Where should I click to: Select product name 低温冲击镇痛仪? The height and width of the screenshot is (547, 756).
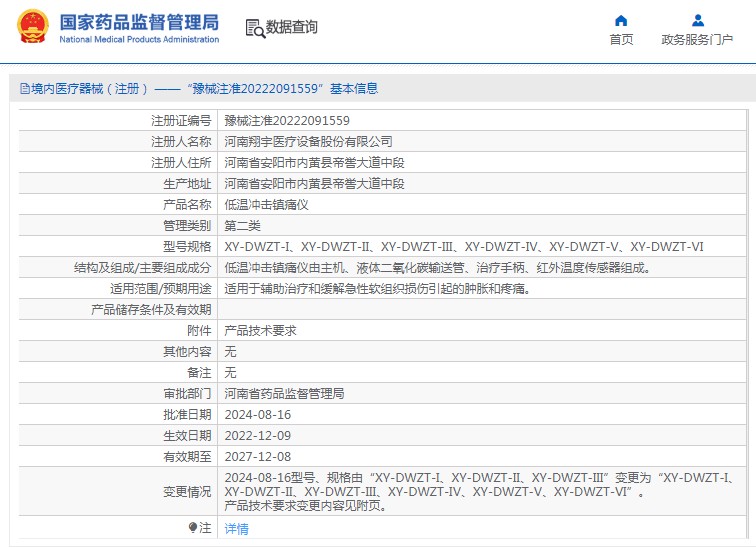267,205
